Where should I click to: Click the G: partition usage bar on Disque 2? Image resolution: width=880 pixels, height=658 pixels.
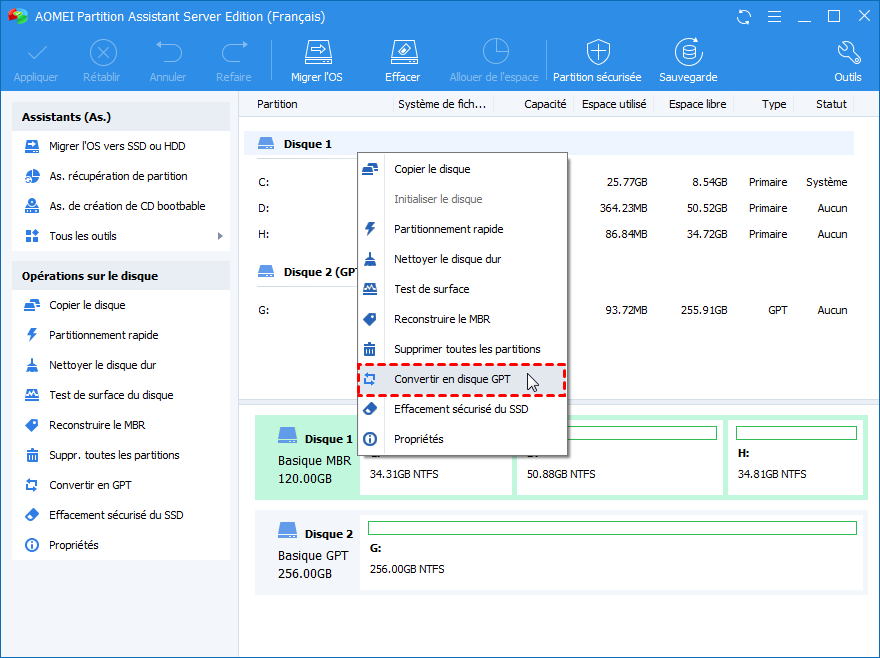tap(612, 528)
